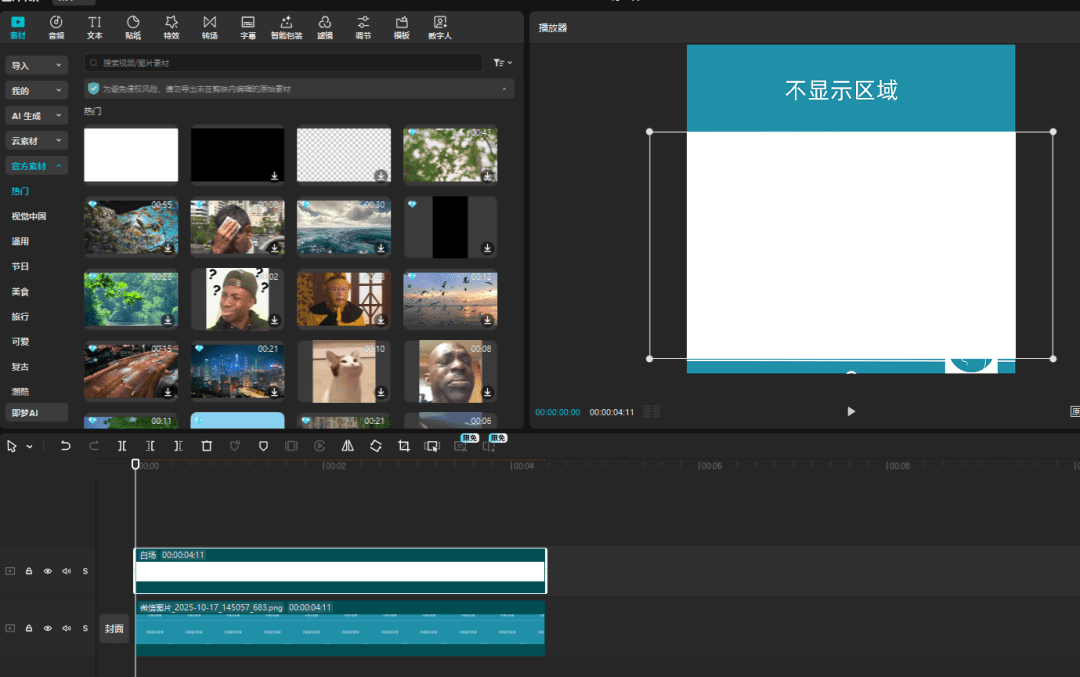Click the rotate icon in timeline toolbar
The width and height of the screenshot is (1080, 677).
[x=376, y=446]
